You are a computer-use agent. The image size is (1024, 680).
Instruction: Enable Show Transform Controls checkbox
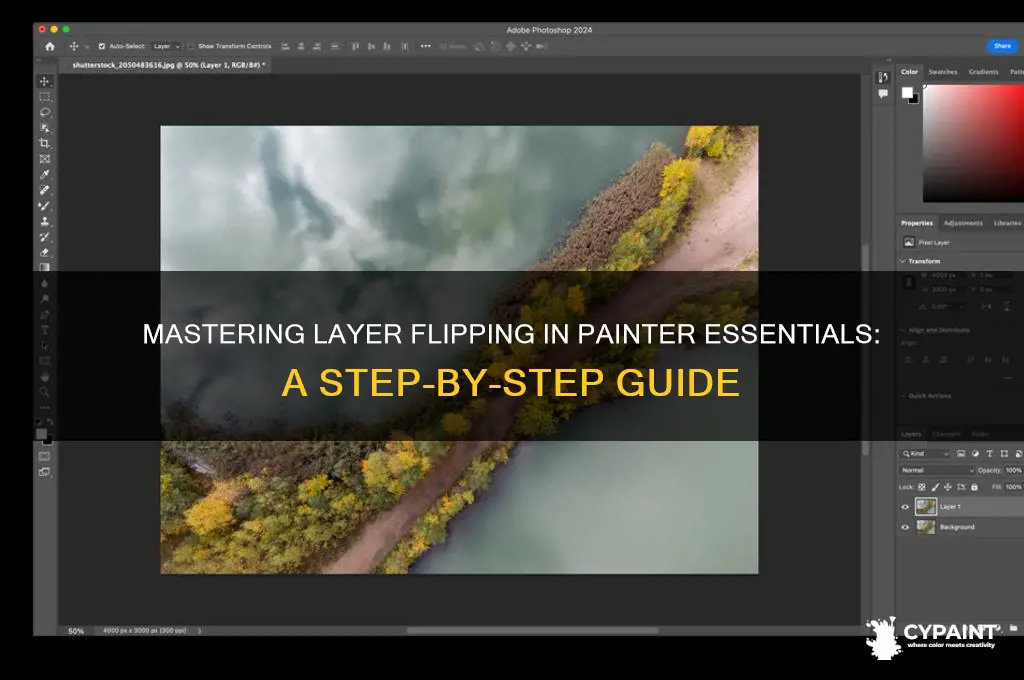point(191,46)
